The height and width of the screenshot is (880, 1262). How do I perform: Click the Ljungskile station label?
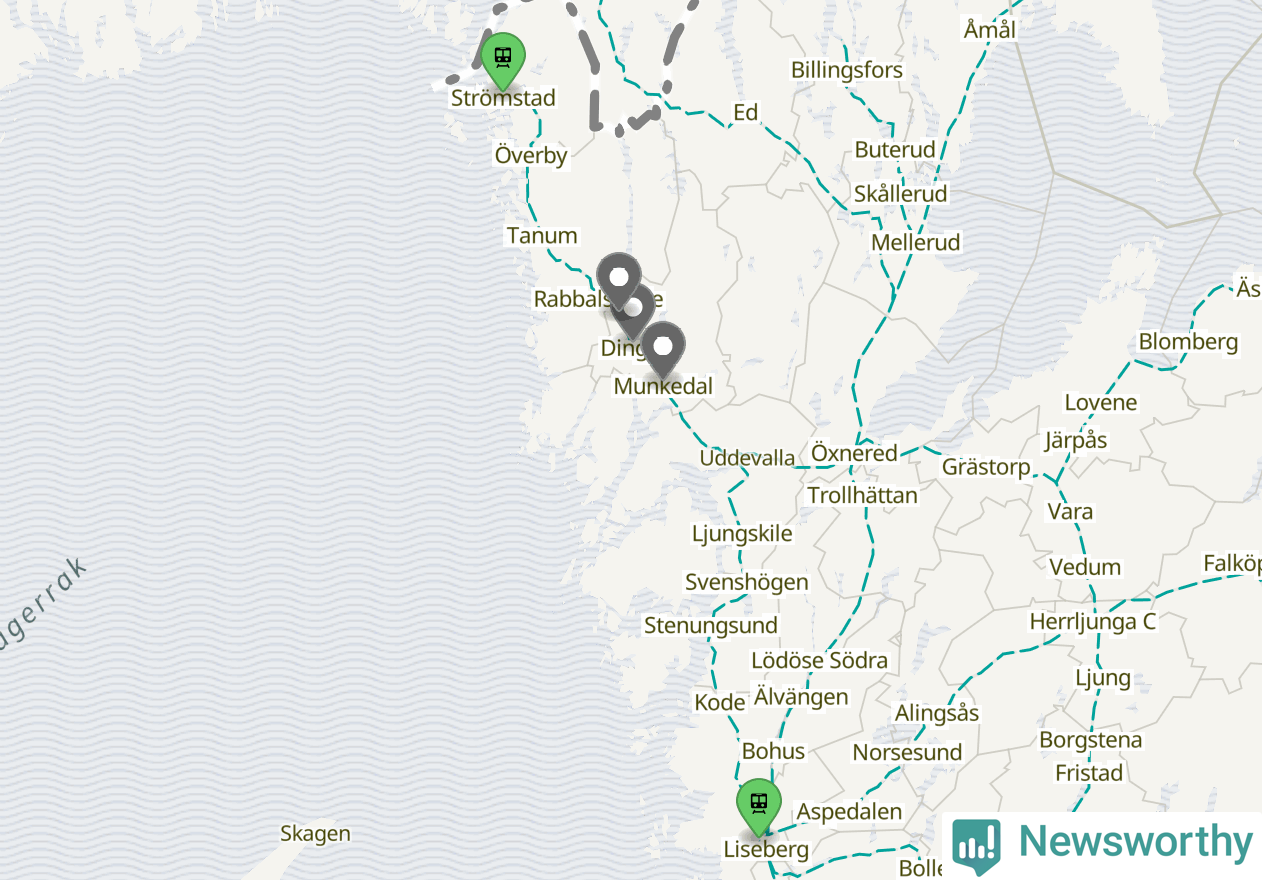(x=742, y=534)
